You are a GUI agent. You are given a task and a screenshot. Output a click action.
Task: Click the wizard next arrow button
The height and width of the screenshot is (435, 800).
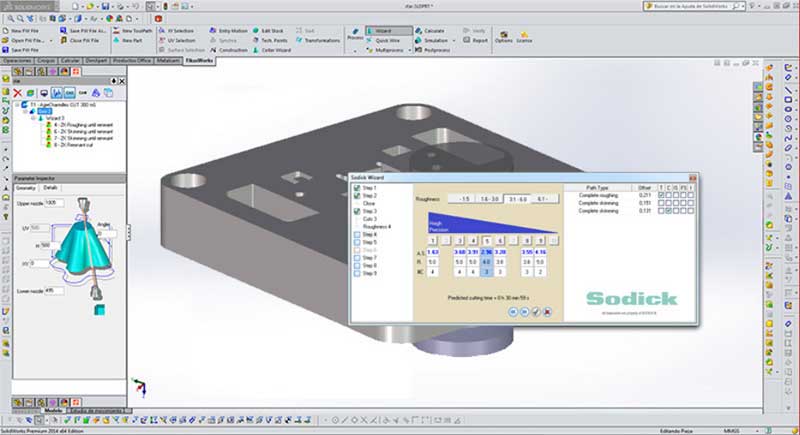click(x=524, y=312)
